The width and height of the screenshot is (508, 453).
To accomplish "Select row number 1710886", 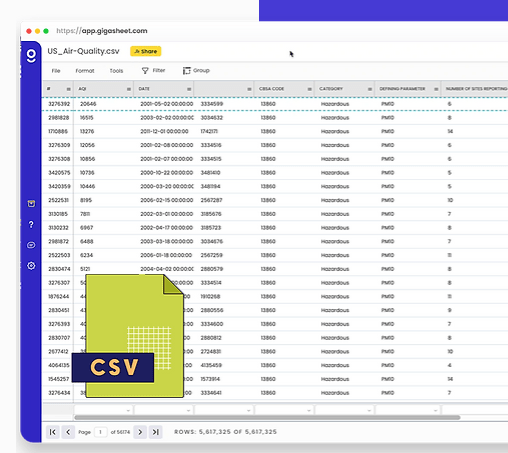I will click(x=58, y=131).
